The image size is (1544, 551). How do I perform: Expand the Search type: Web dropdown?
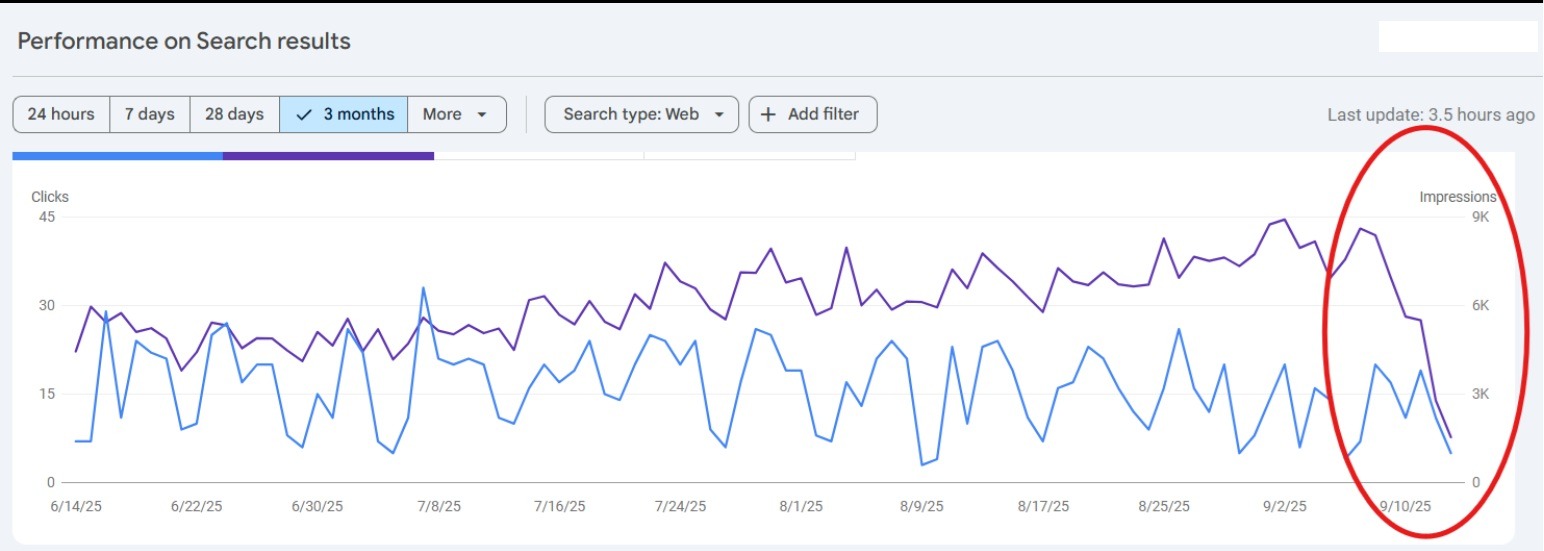(641, 114)
